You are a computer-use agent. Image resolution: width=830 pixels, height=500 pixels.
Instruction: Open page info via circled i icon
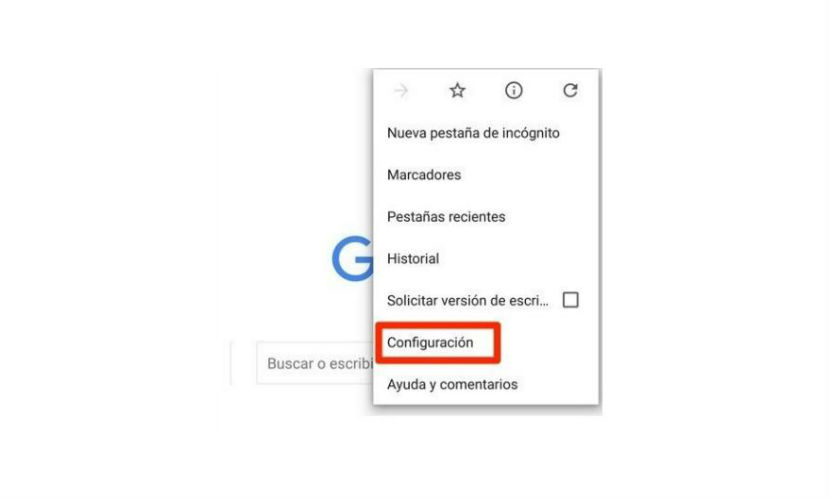click(x=513, y=90)
